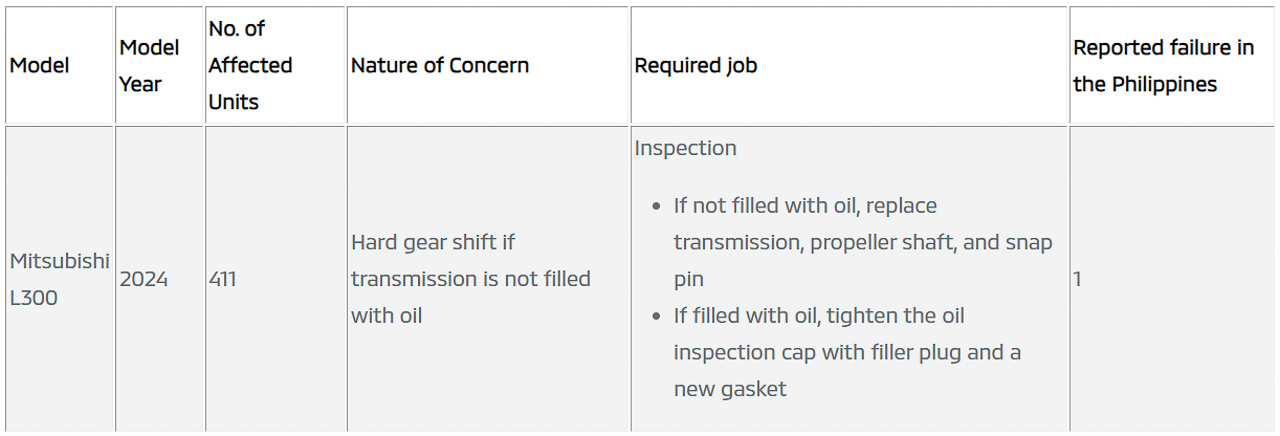Click the "new gasket" text
The image size is (1280, 436).
click(730, 389)
